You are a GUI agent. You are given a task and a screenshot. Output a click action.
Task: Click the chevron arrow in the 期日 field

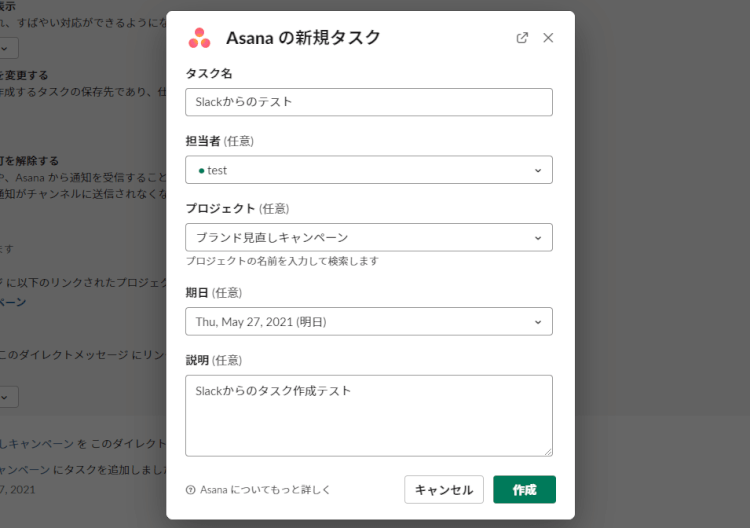pos(538,322)
